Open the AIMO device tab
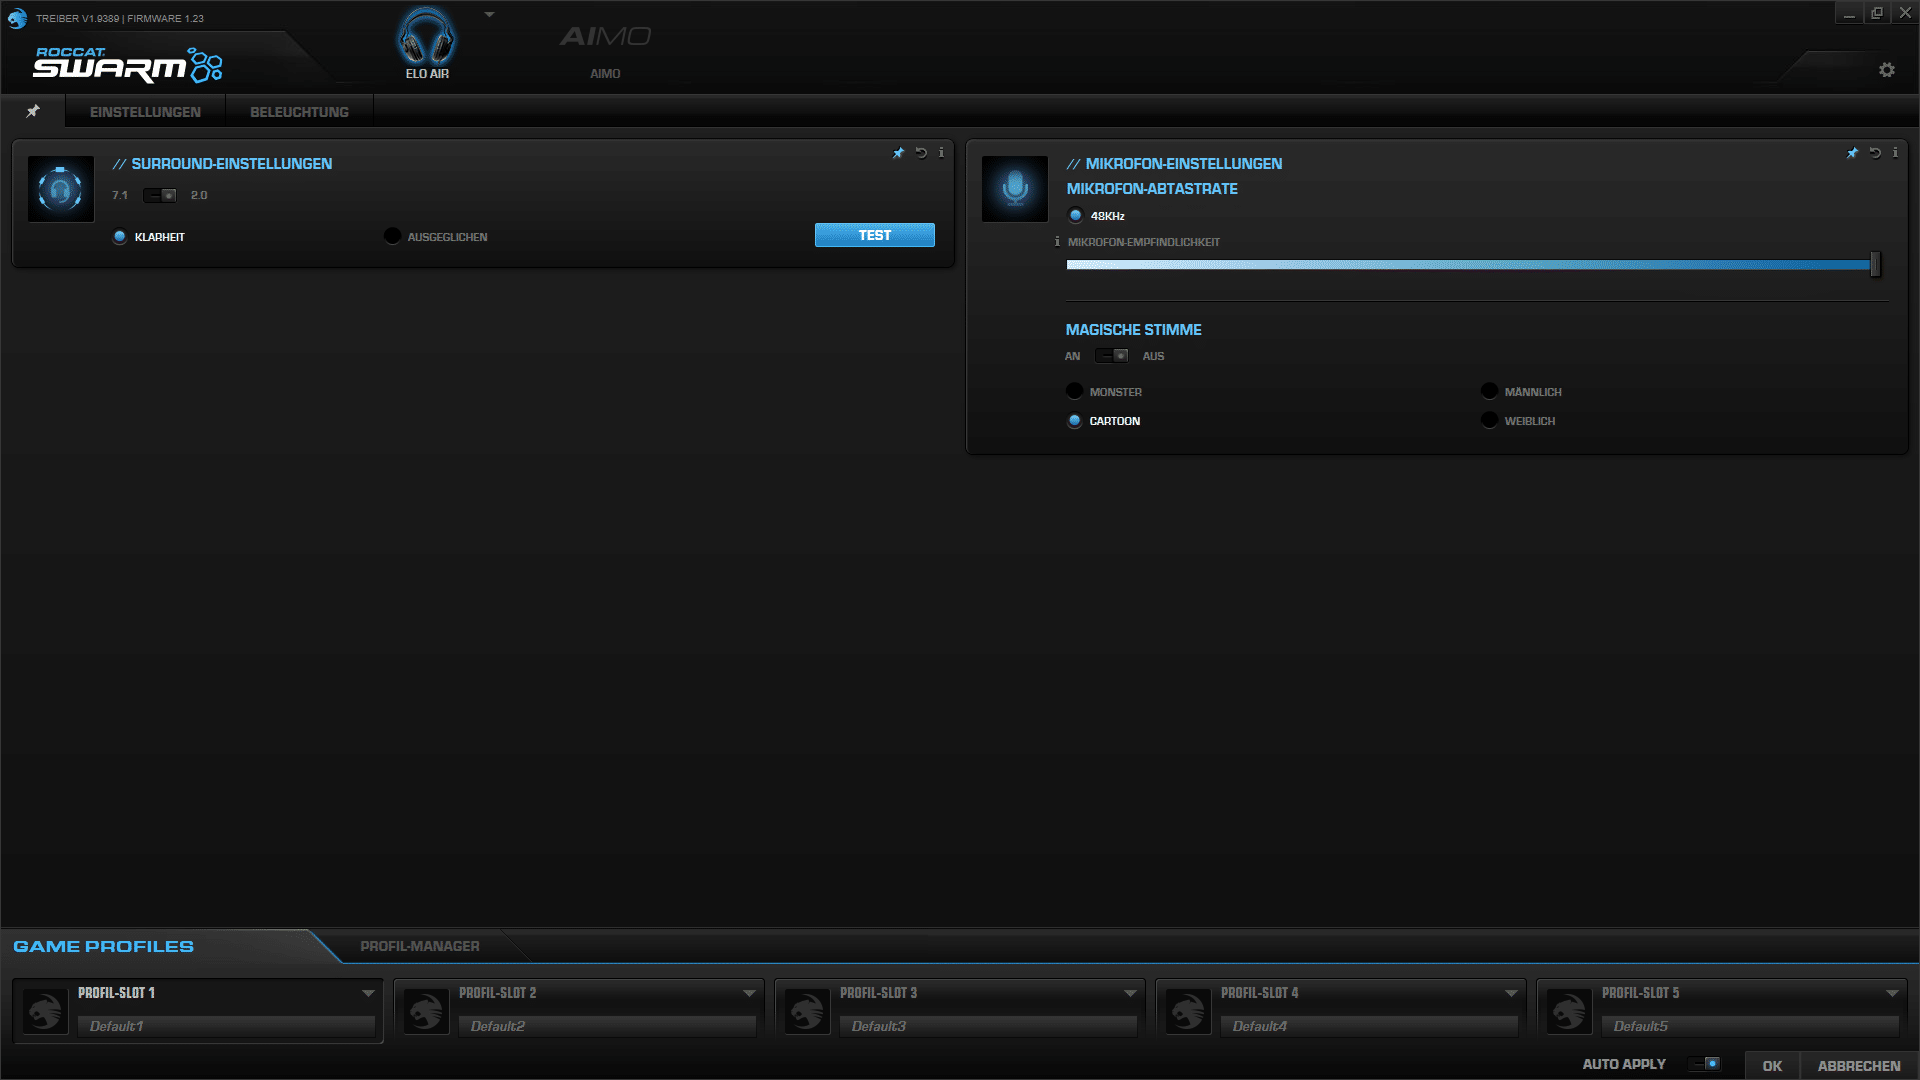Screen dimensions: 1920x1080 point(605,48)
